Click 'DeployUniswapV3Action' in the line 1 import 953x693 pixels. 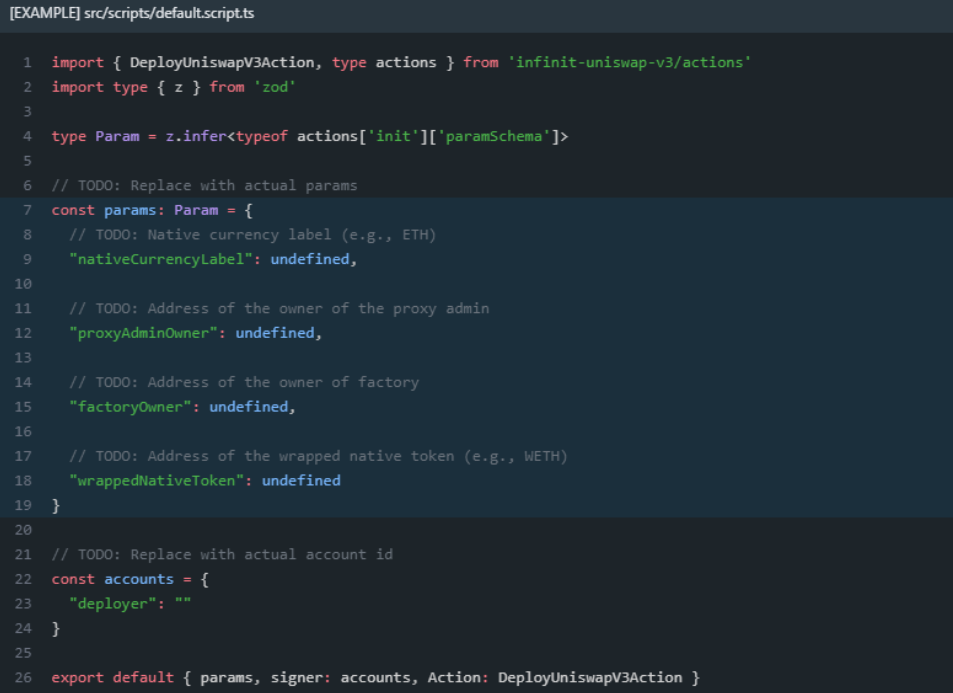[222, 63]
